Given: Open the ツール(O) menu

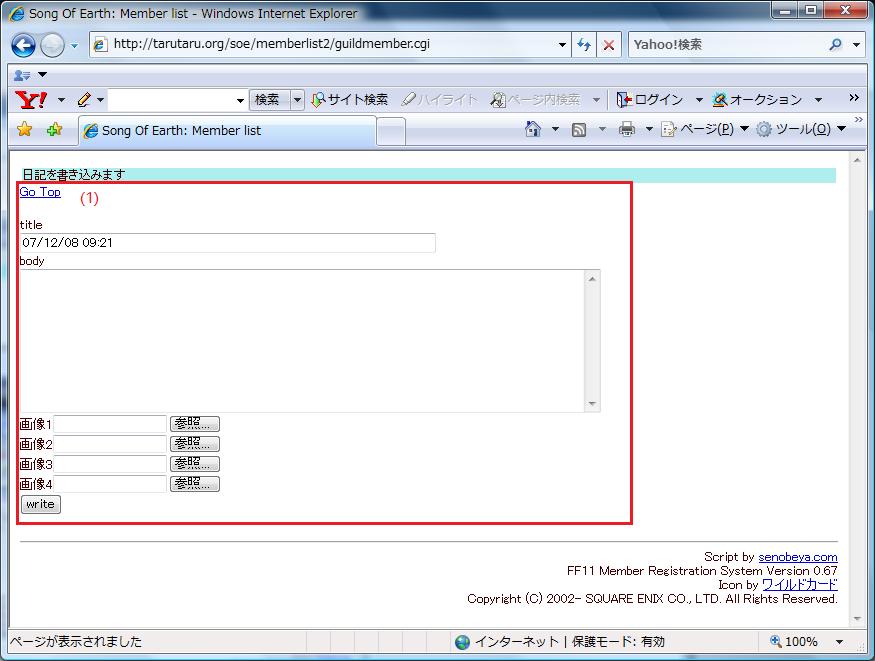Looking at the screenshot, I should point(794,129).
